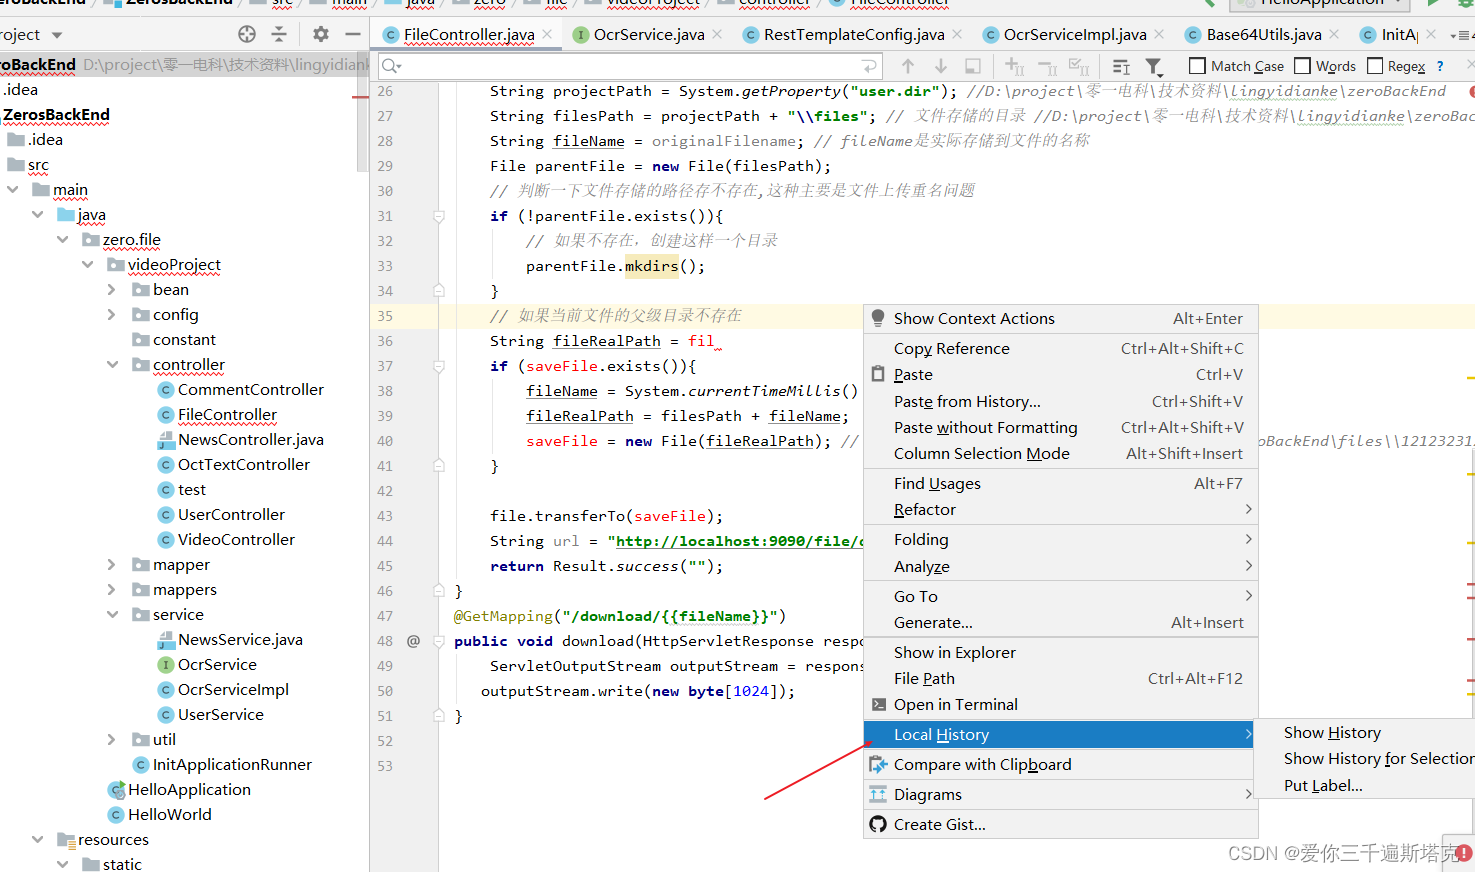Choose Show Context Actions from context menu
Image resolution: width=1475 pixels, height=872 pixels.
pos(1061,319)
